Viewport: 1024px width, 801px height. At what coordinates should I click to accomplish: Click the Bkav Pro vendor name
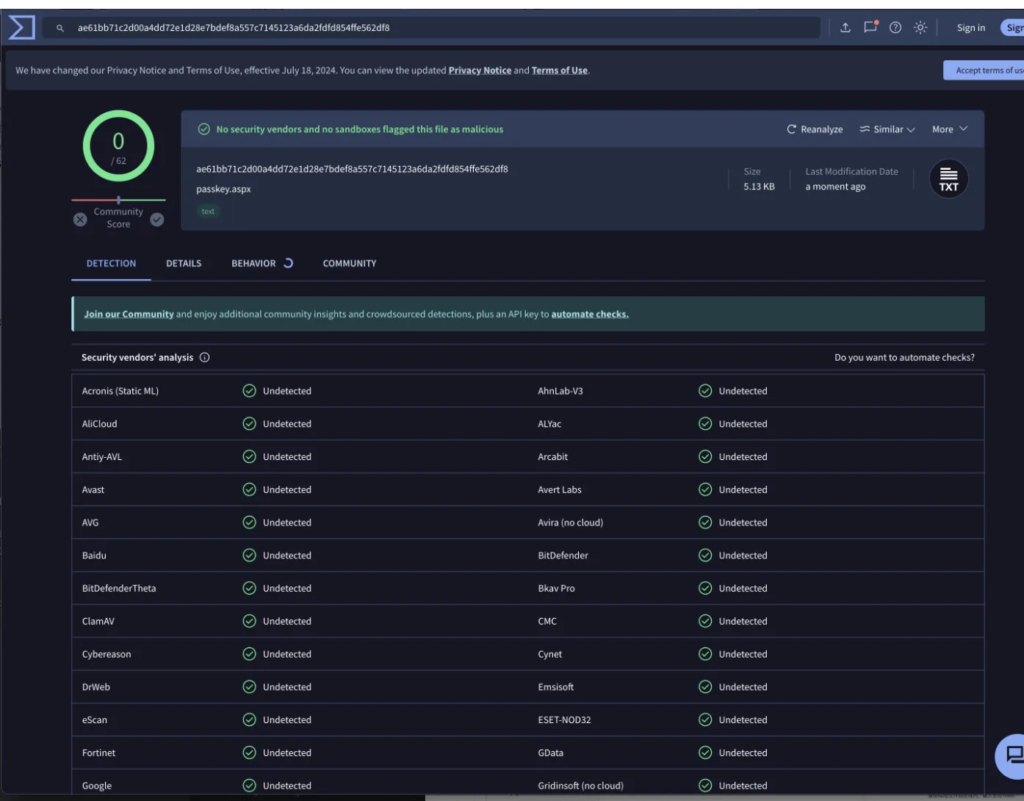pyautogui.click(x=556, y=588)
